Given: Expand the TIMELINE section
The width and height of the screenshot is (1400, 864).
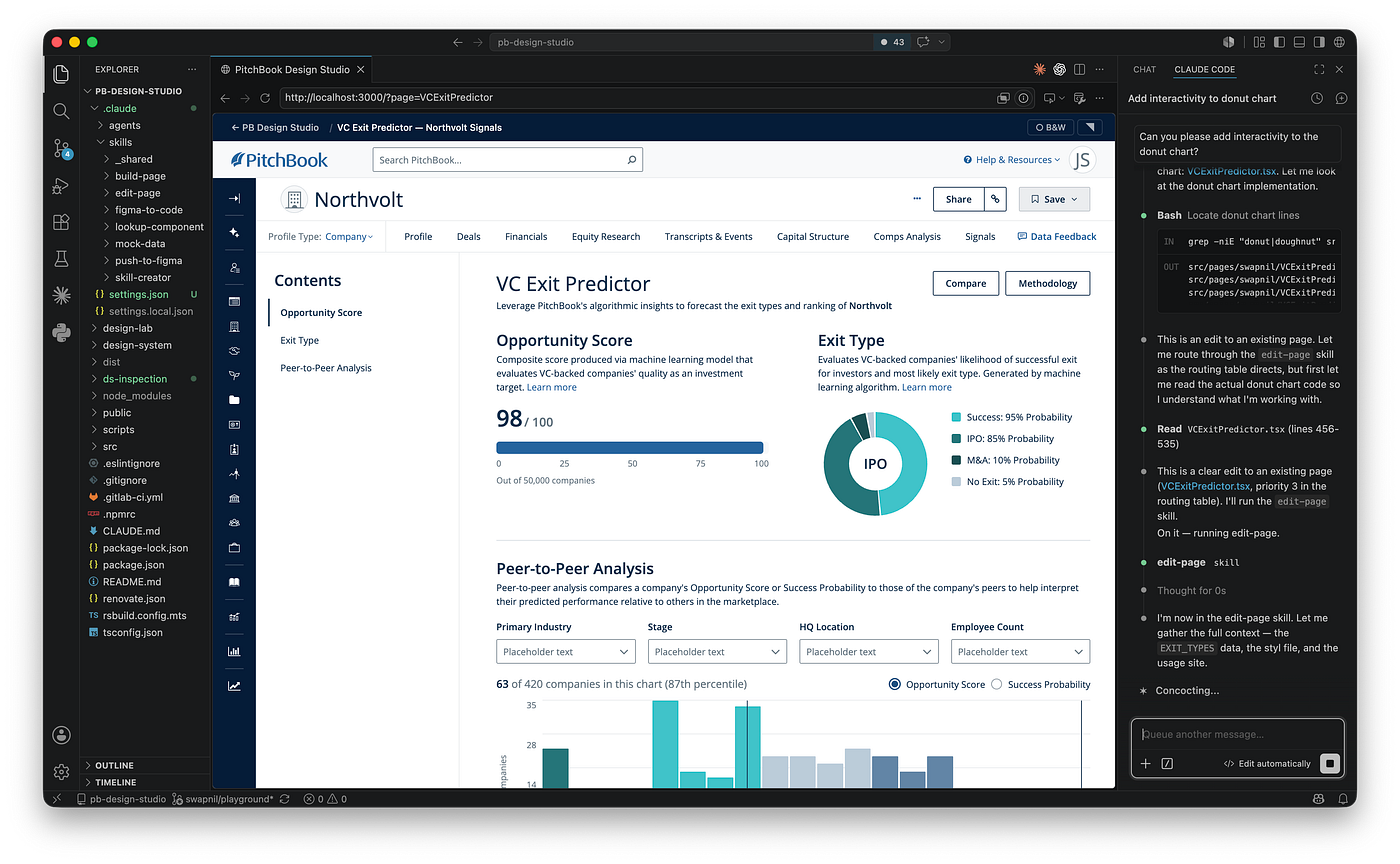Looking at the screenshot, I should [x=115, y=782].
